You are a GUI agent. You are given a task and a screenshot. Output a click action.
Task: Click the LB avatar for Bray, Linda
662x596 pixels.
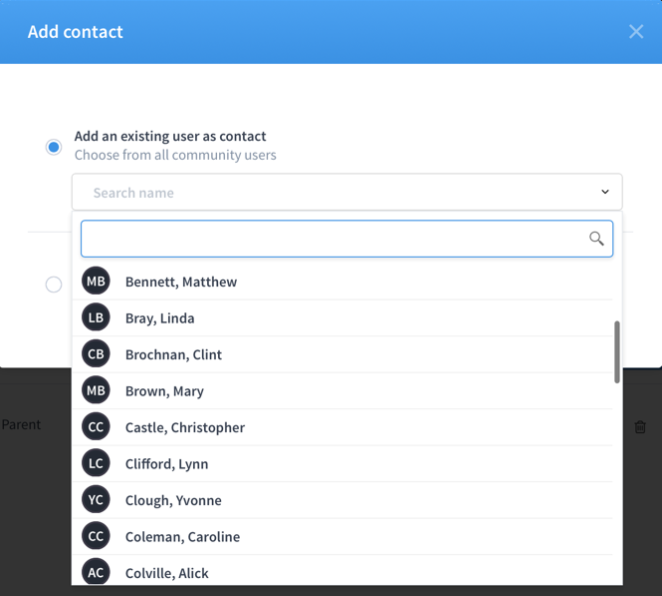click(x=96, y=317)
